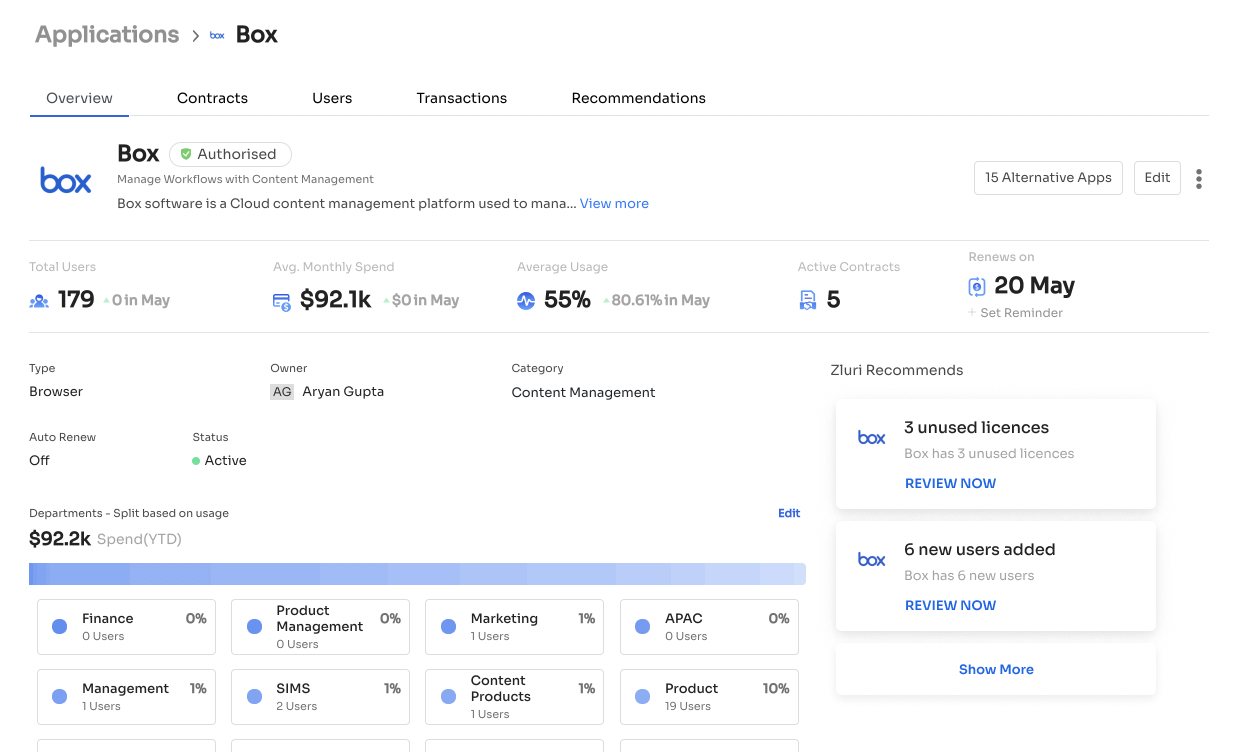Click the Active Contracts document icon

[808, 300]
